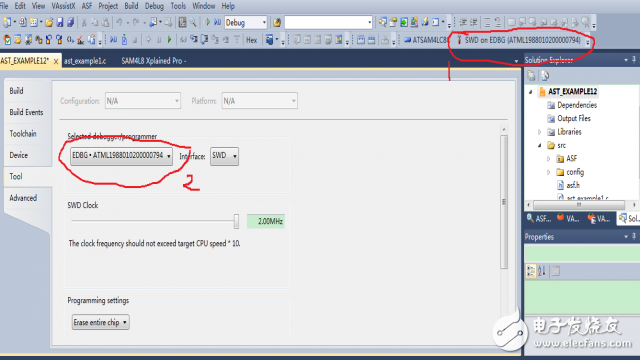
Task: Click the Decrease Indent toolbar icon
Action: 463,22
